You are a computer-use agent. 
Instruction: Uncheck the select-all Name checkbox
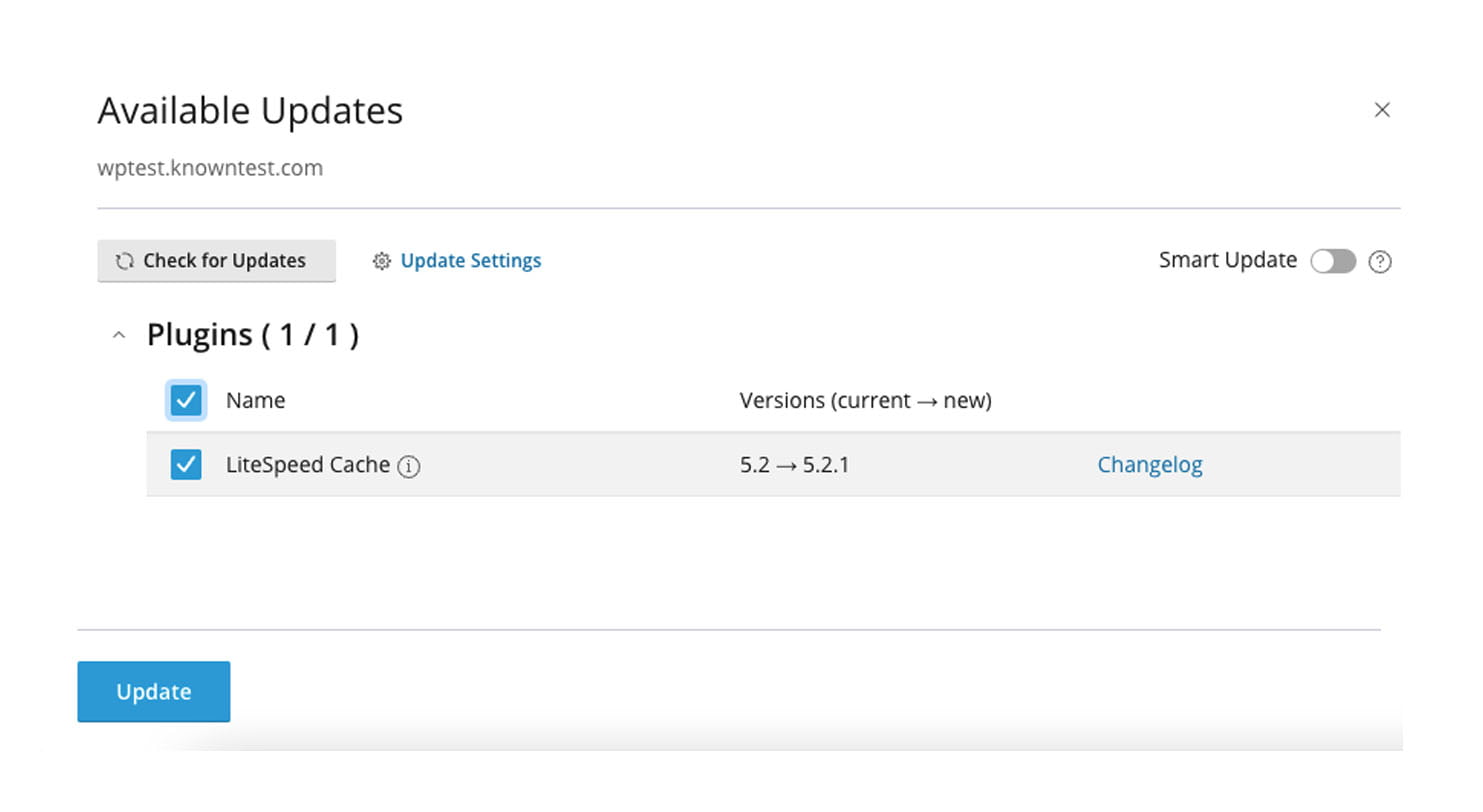[x=185, y=400]
